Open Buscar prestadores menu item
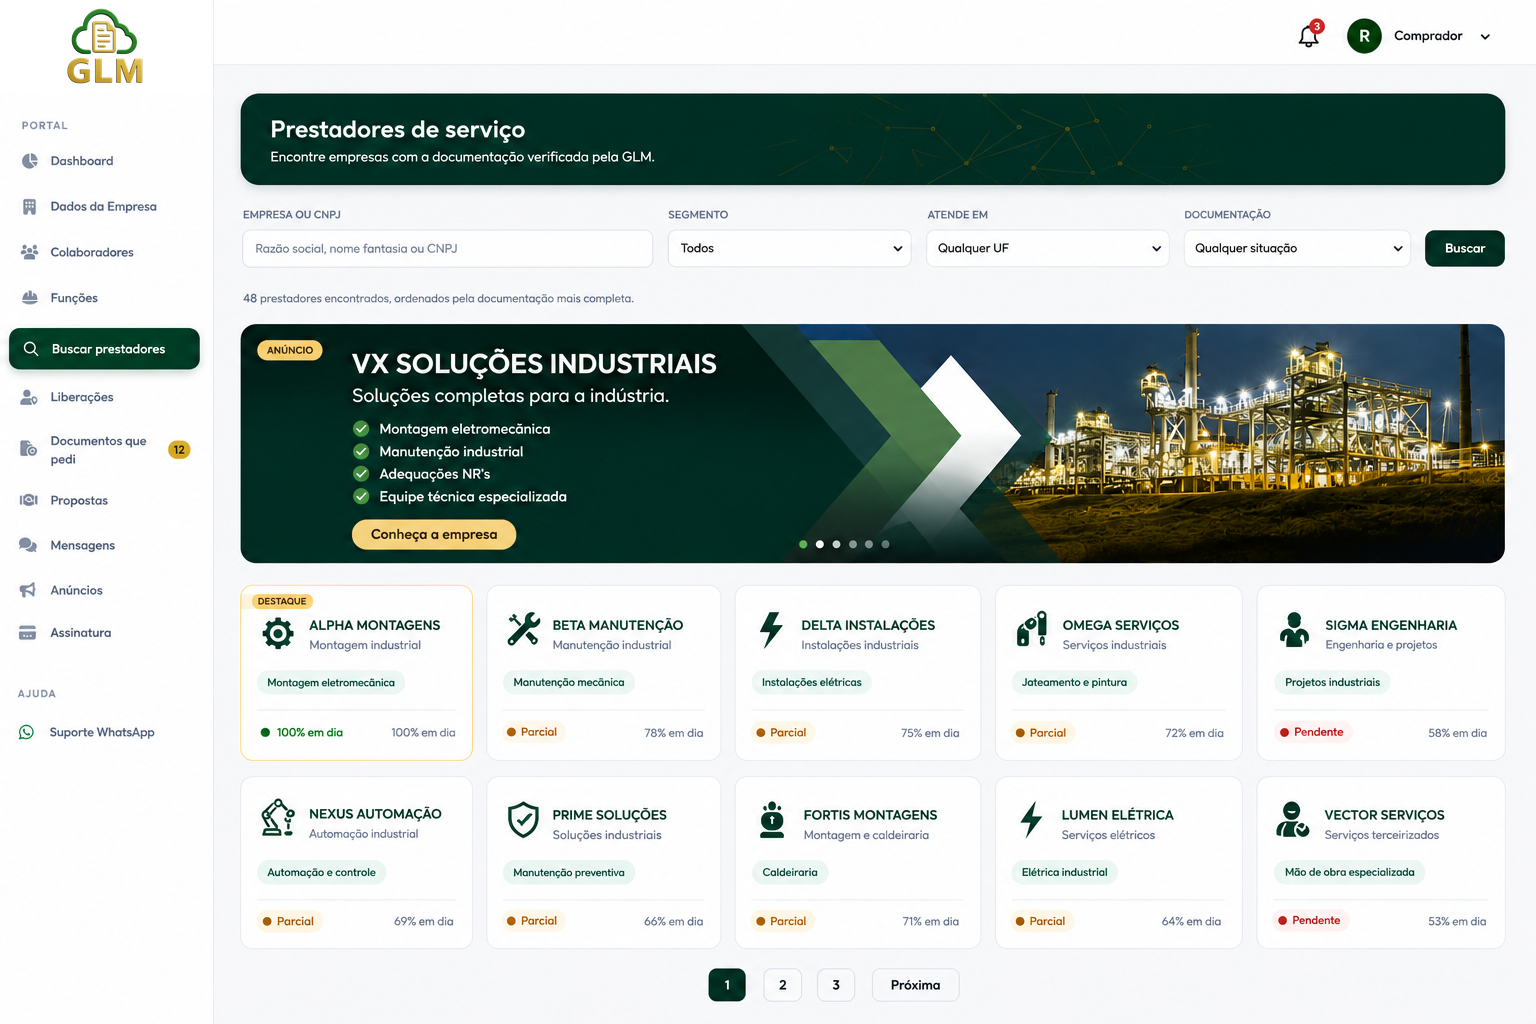 (105, 349)
